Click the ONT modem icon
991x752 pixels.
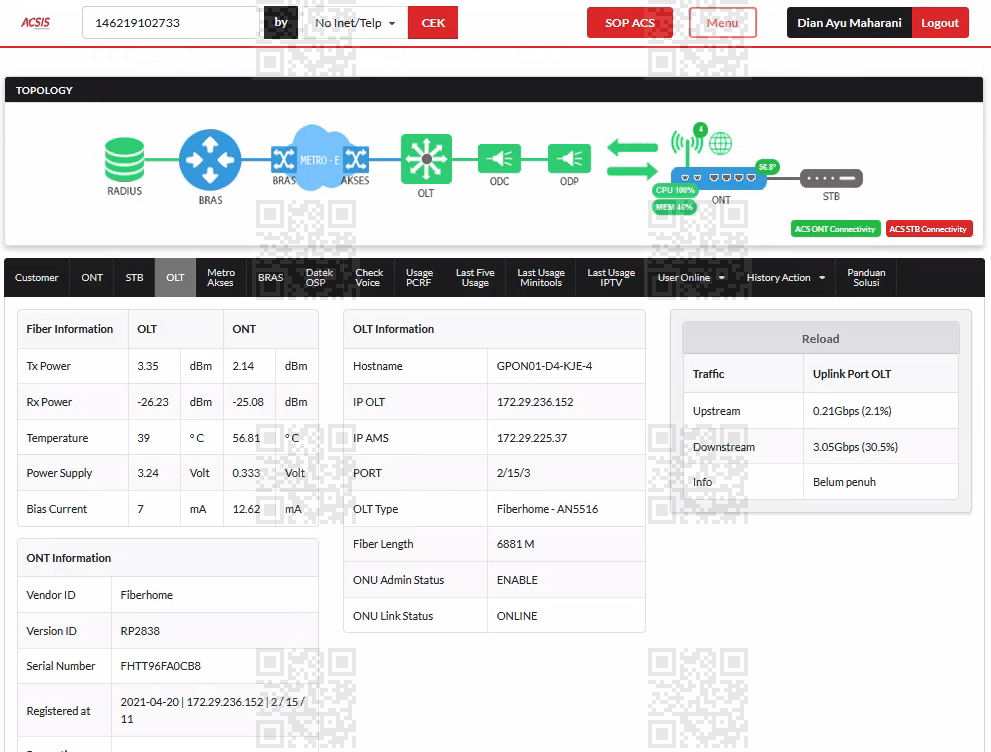tap(719, 178)
